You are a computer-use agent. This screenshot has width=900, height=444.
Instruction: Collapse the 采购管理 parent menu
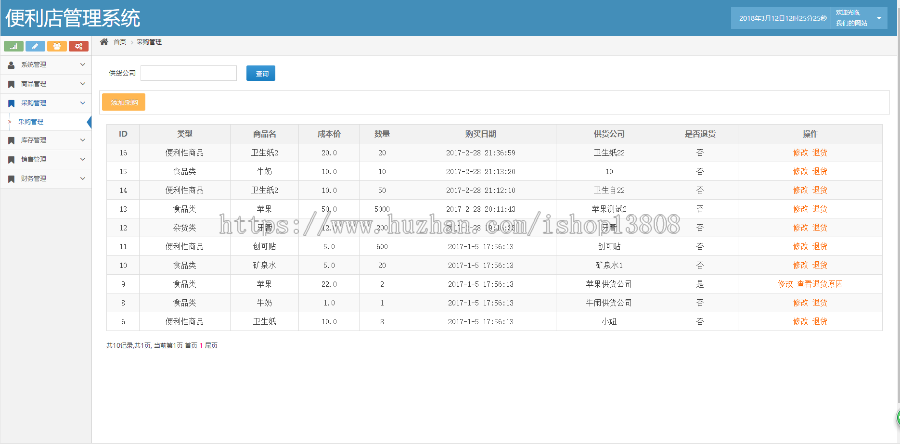[x=46, y=103]
